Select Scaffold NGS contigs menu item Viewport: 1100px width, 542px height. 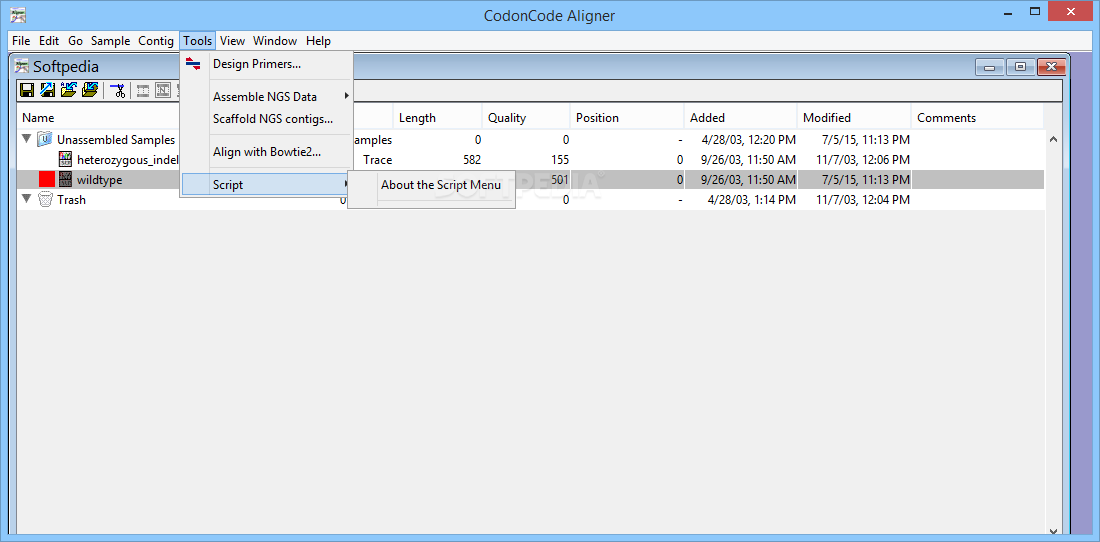(267, 119)
